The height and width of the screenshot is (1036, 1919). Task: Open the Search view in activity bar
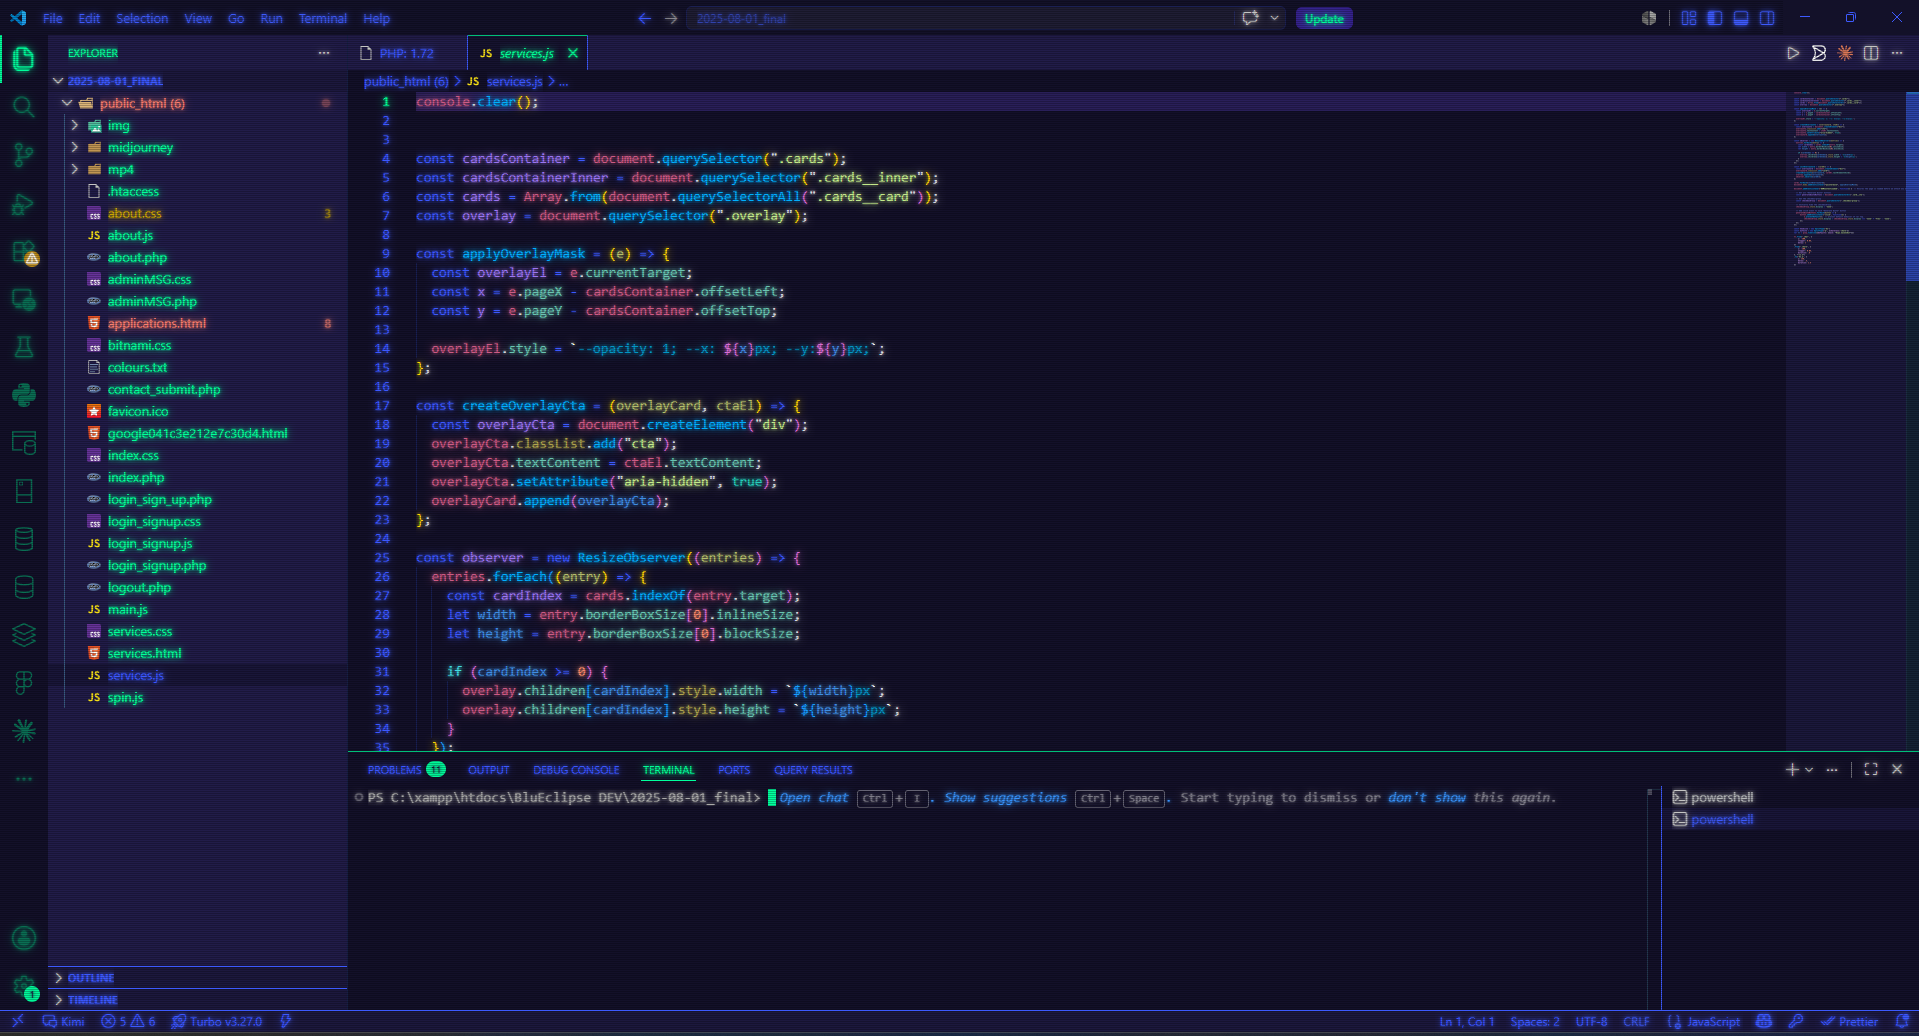tap(23, 107)
